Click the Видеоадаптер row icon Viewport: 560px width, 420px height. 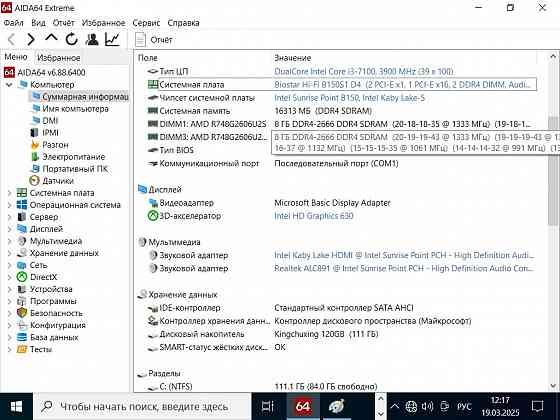[x=153, y=202]
